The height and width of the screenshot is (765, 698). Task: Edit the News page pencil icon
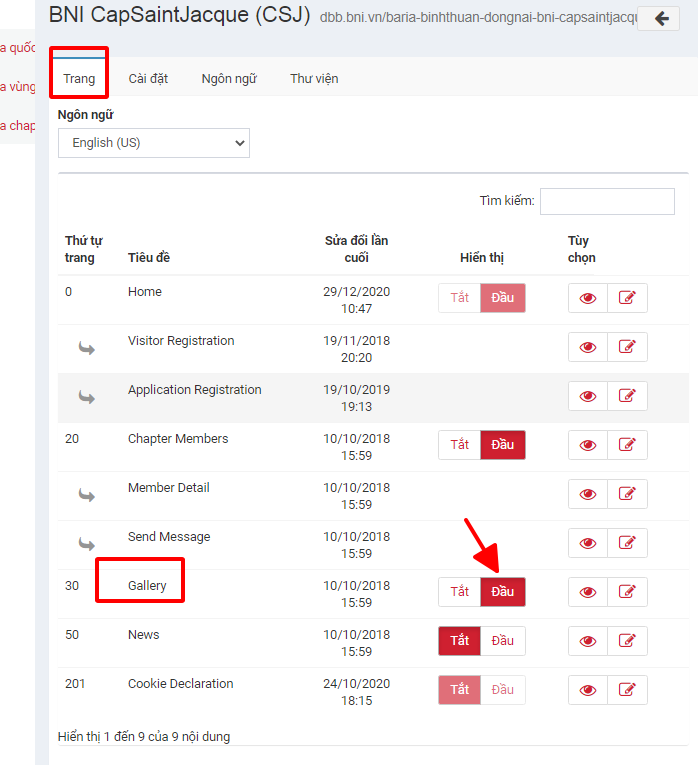[627, 641]
